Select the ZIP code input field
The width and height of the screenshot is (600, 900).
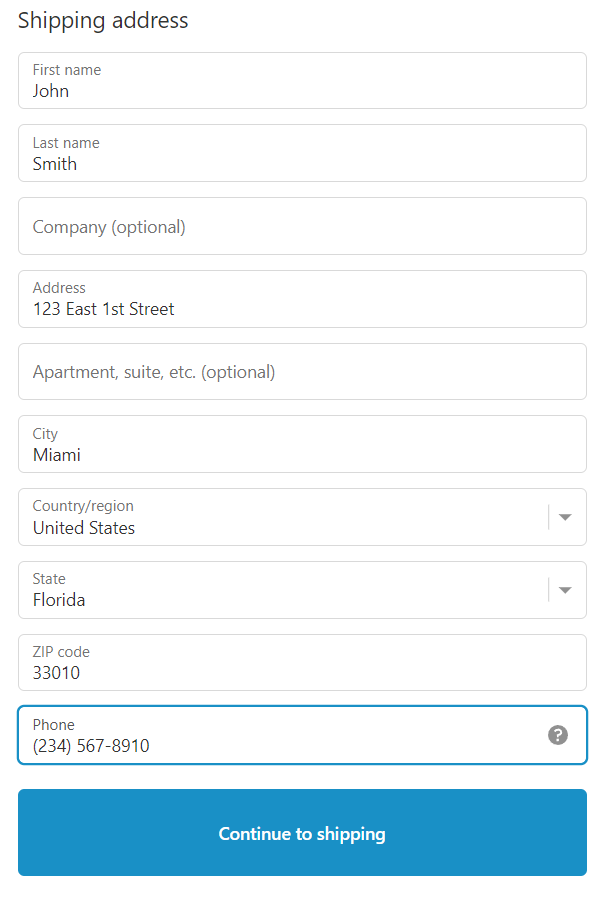302,663
